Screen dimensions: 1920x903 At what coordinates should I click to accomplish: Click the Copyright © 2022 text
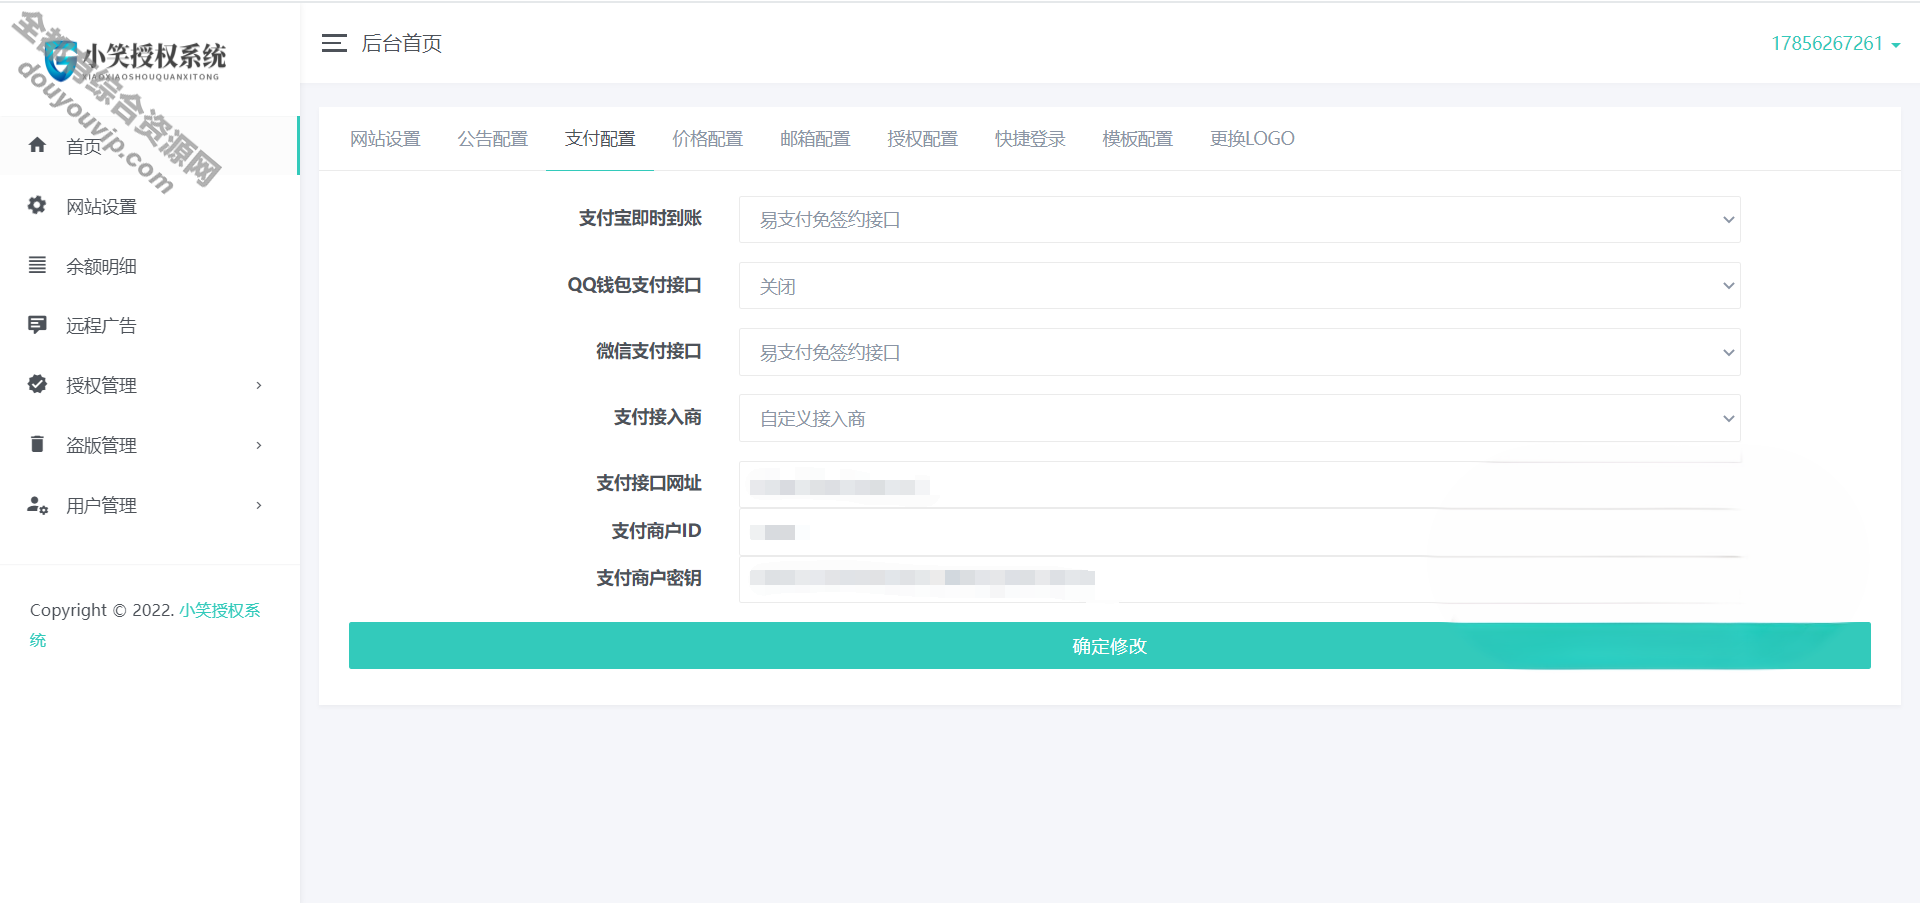tap(102, 610)
